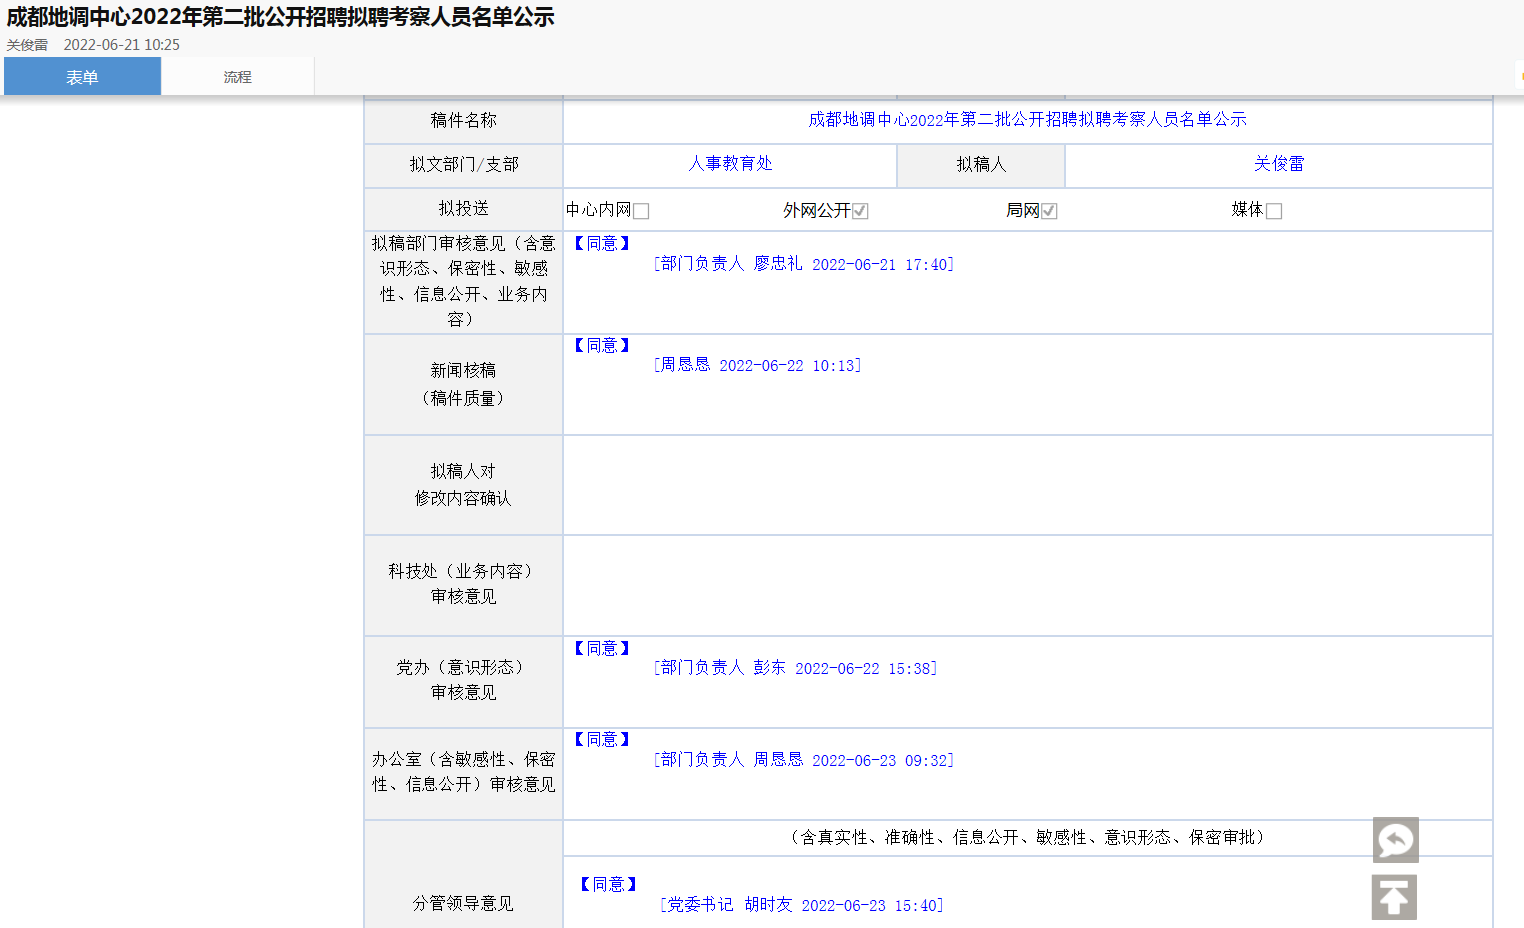The width and height of the screenshot is (1524, 928).
Task: Check the 中心内网 checkbox
Action: [641, 211]
